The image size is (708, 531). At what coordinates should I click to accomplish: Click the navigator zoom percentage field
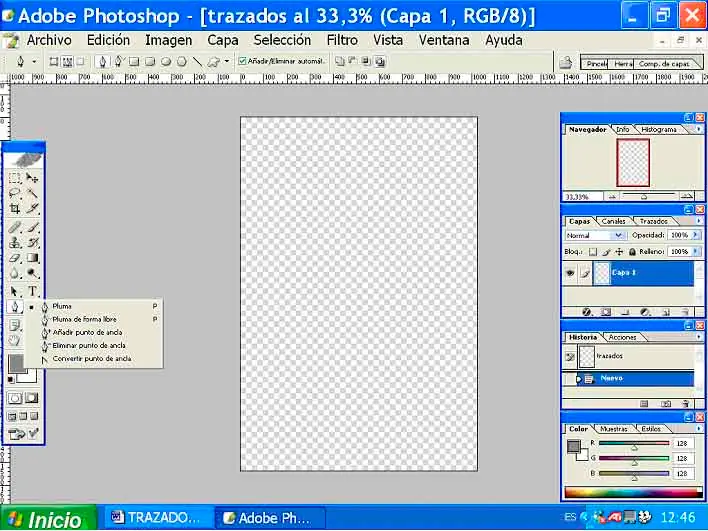pos(582,197)
